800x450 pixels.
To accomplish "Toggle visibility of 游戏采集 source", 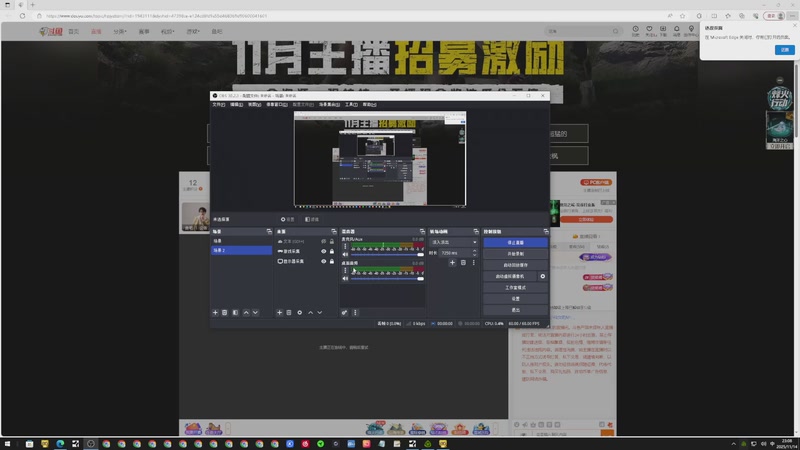I will [x=323, y=251].
